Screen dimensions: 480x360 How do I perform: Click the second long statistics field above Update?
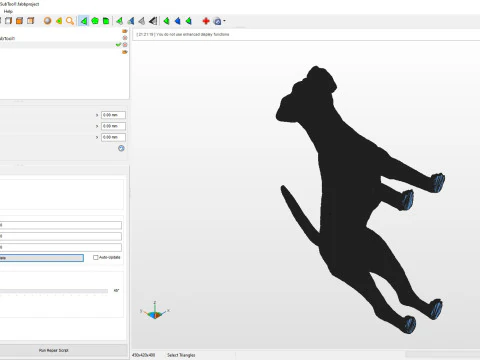(61, 236)
